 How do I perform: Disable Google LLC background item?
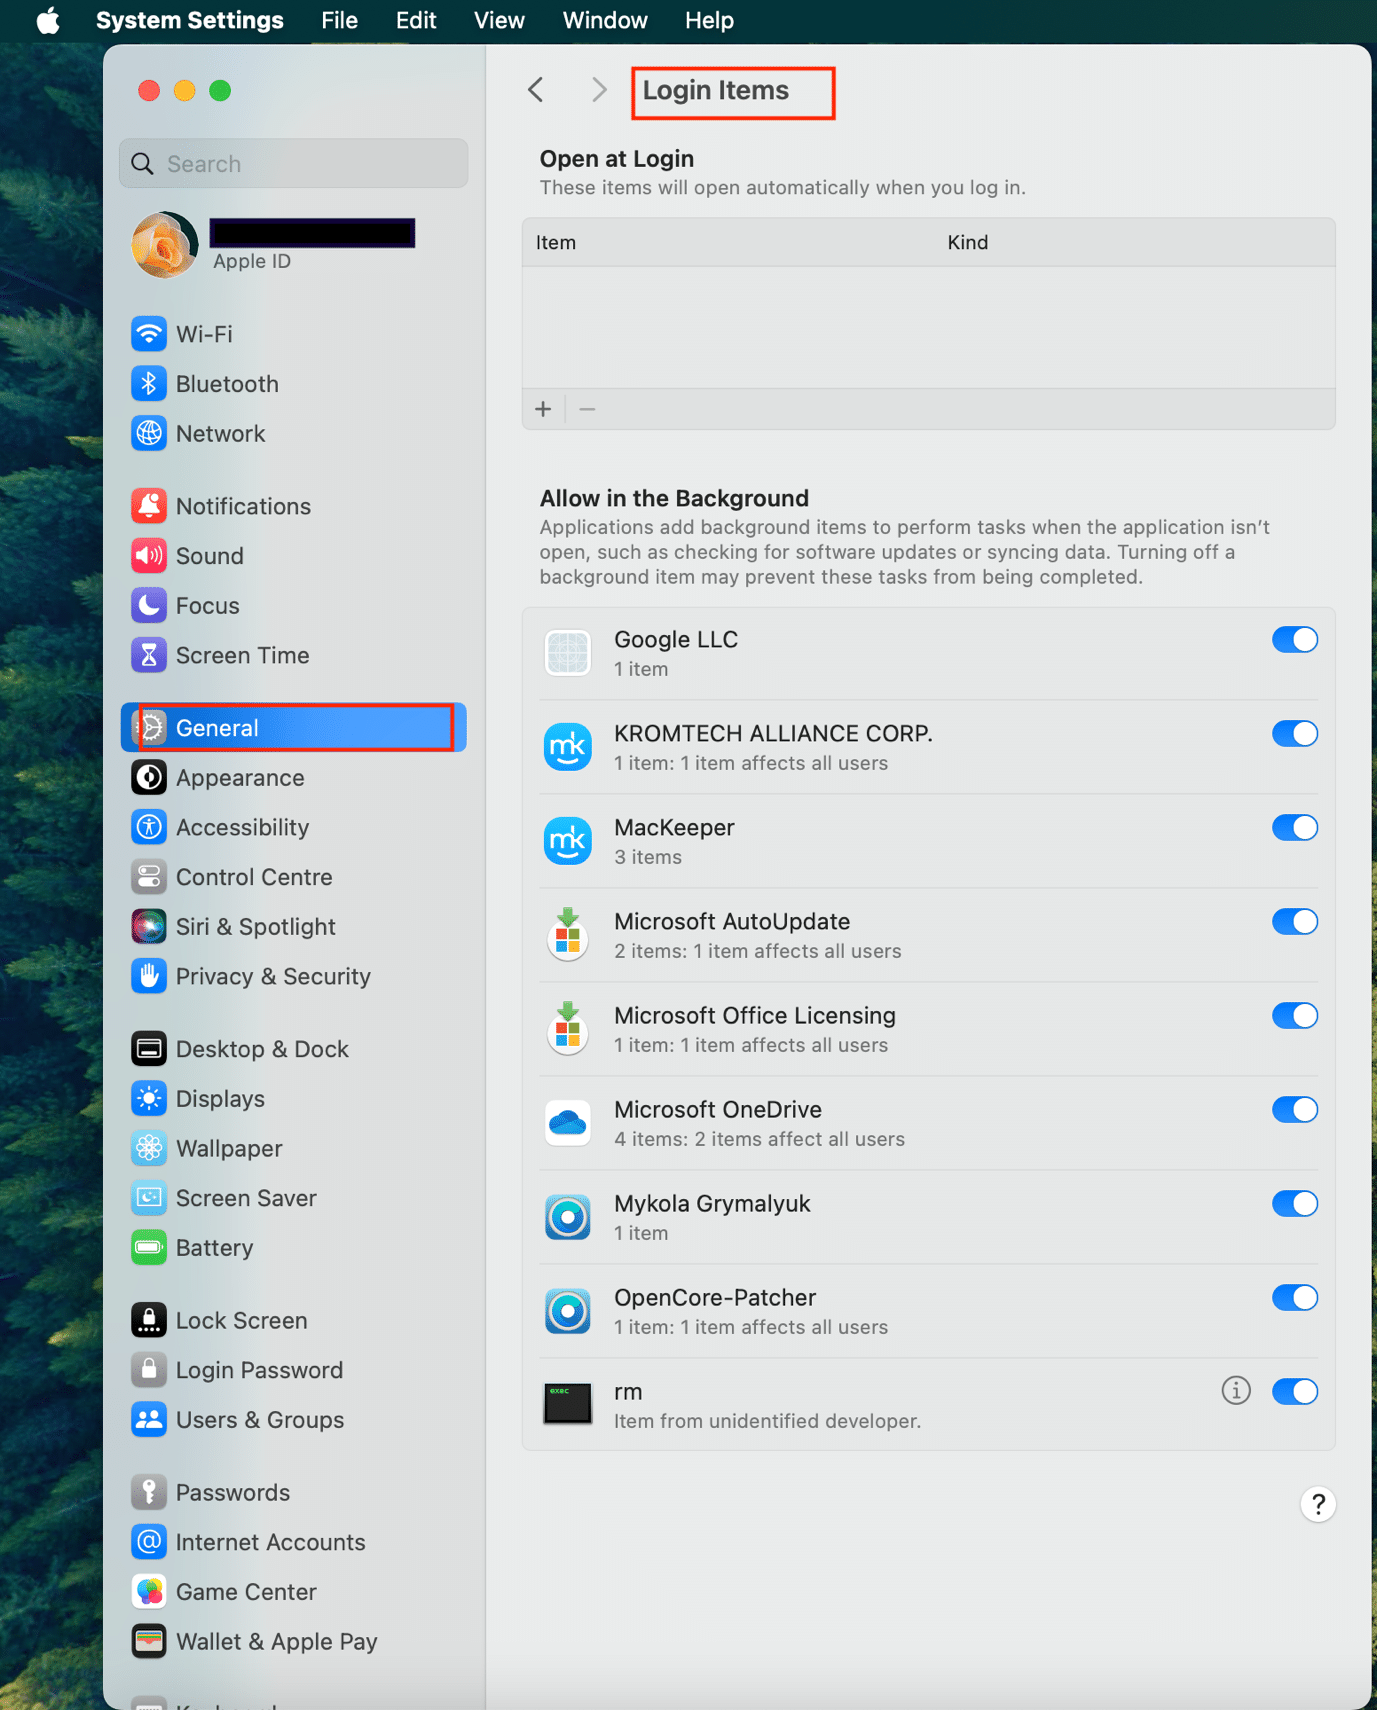1294,640
